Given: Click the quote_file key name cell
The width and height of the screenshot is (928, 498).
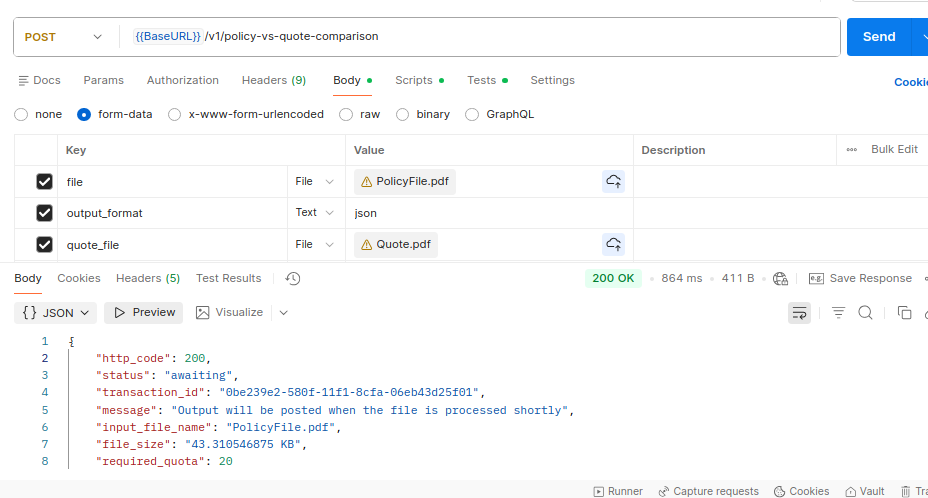Looking at the screenshot, I should point(172,245).
